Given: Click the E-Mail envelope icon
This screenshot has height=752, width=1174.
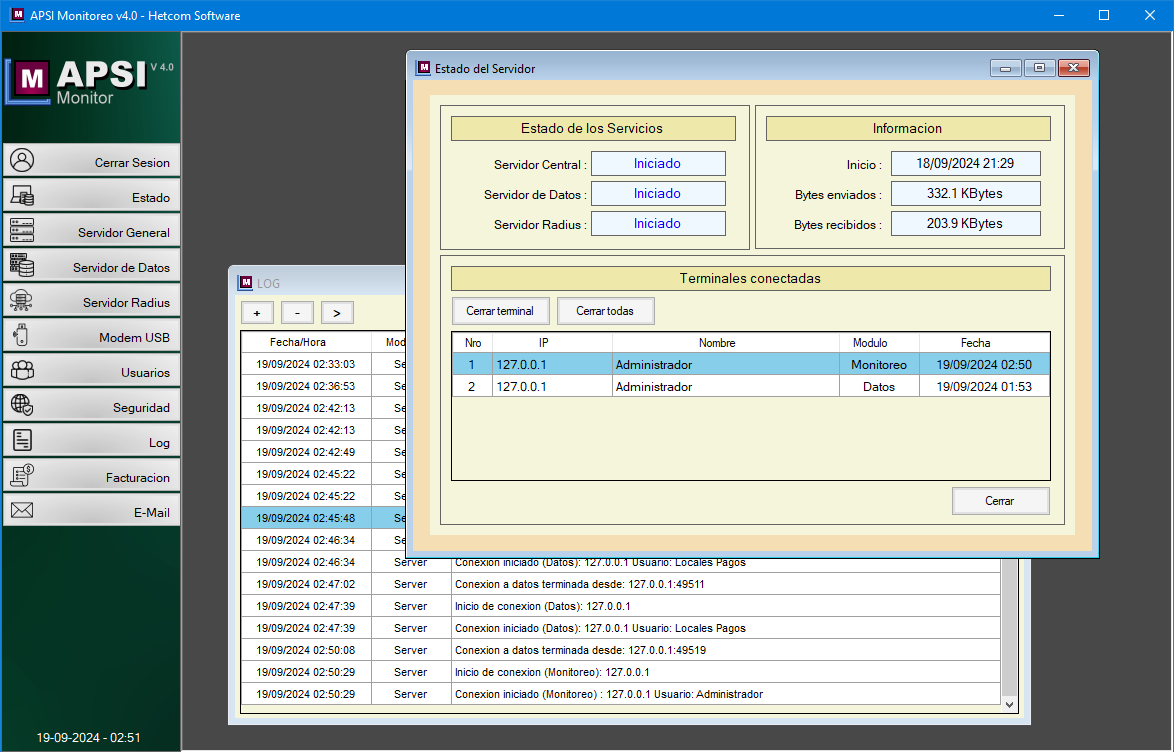Looking at the screenshot, I should 22,511.
